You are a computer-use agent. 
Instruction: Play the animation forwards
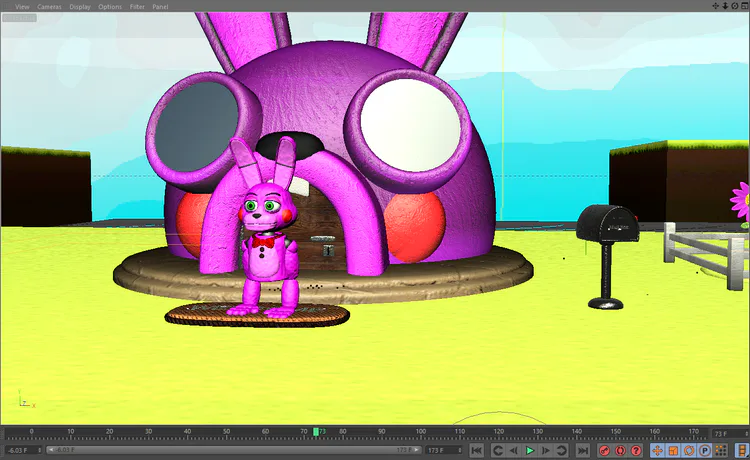pos(529,450)
